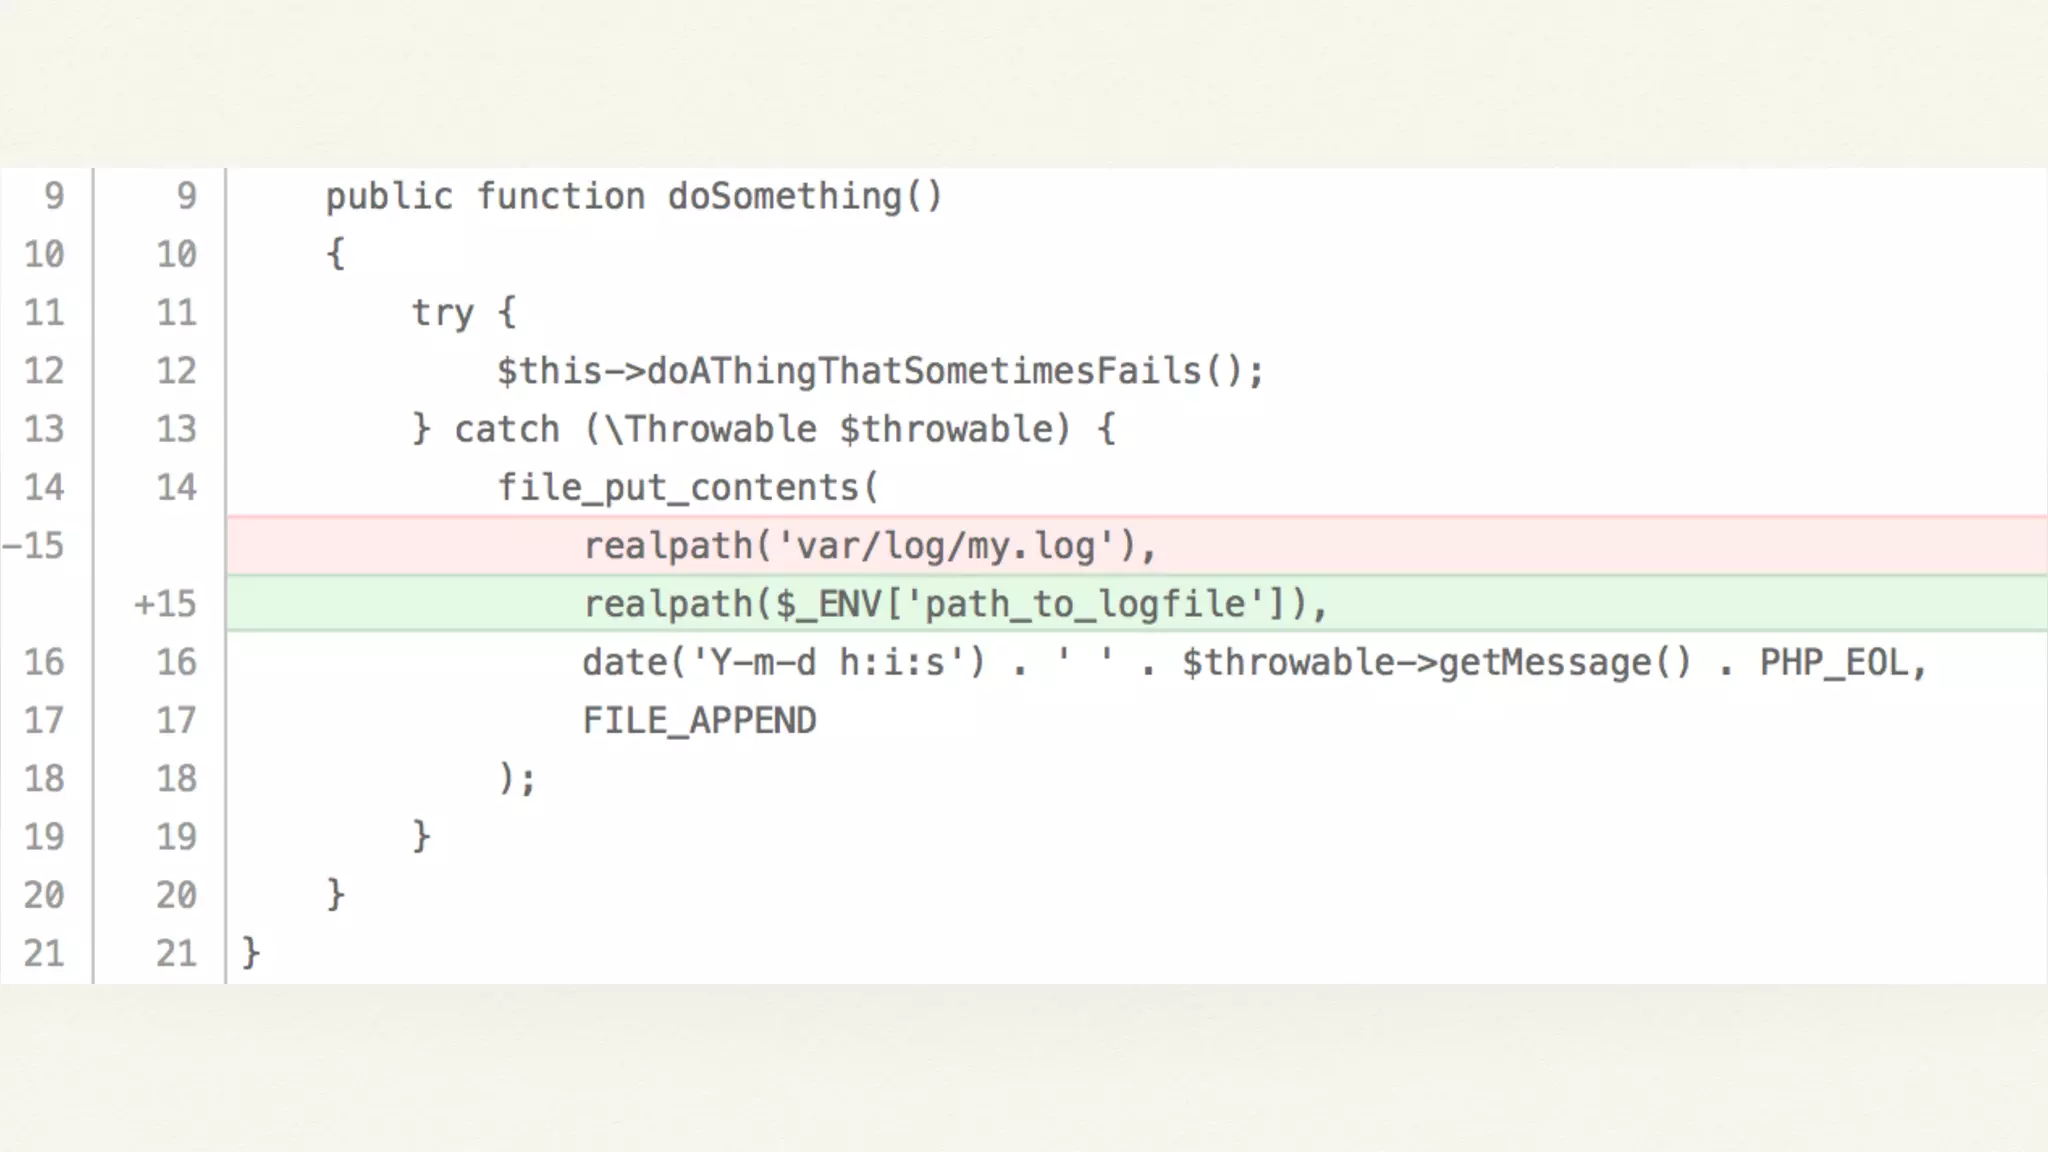This screenshot has width=2048, height=1152.
Task: Click the final closing brace on line 21
Action: click(251, 953)
